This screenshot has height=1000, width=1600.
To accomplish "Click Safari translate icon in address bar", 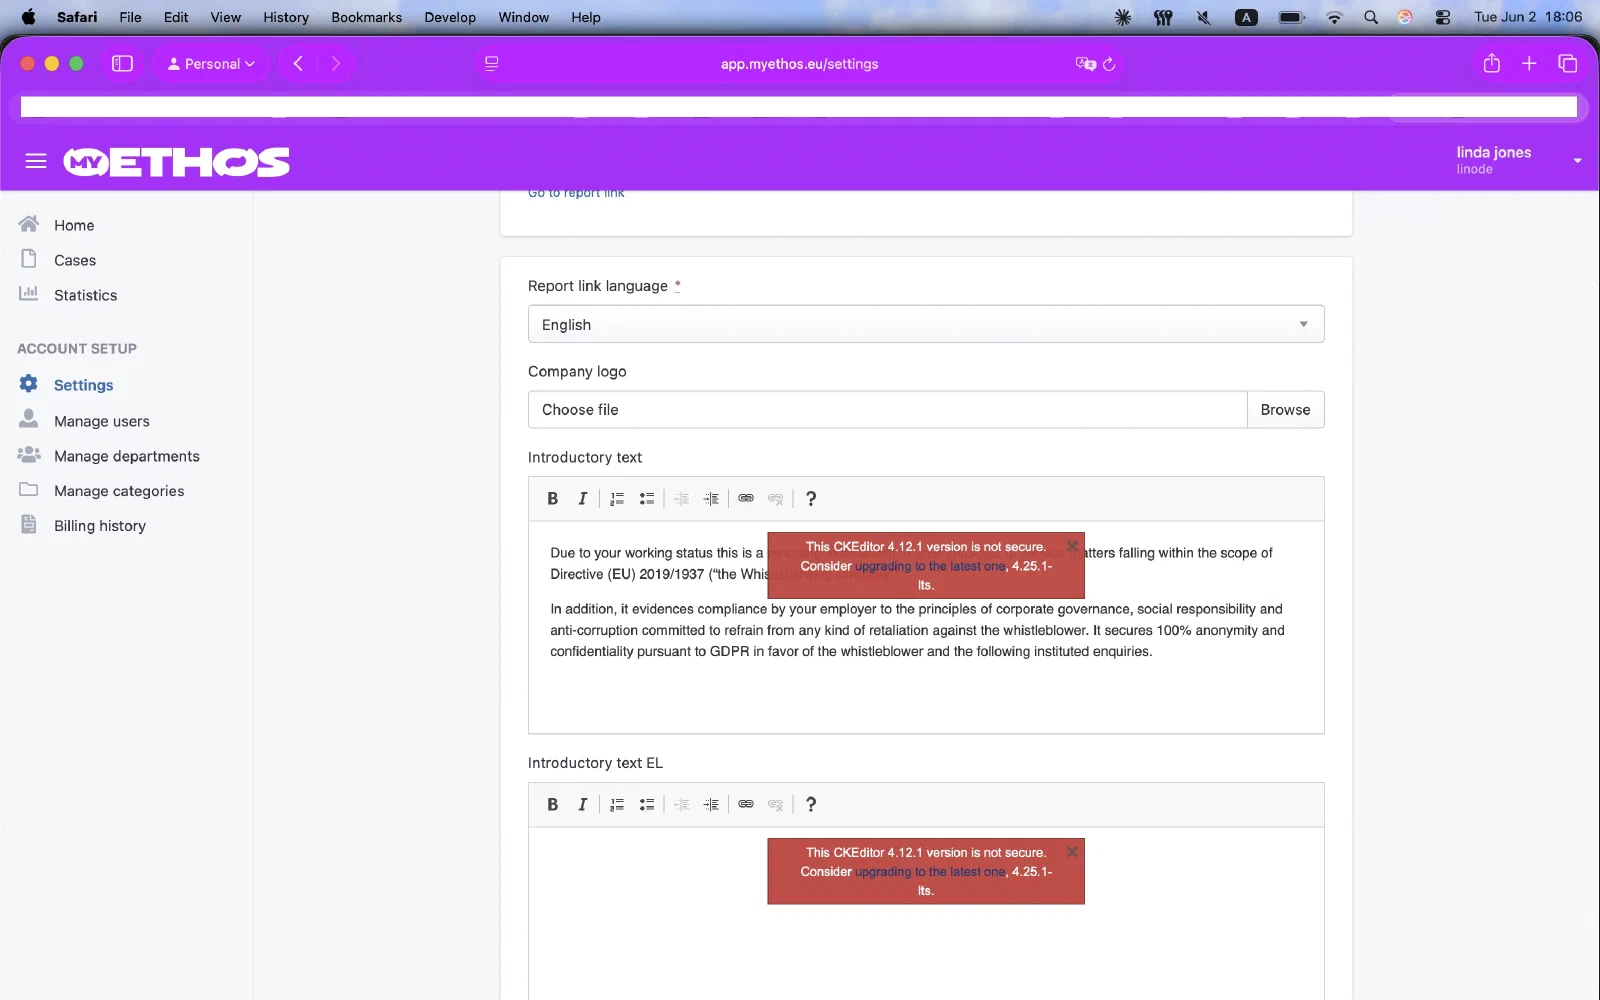I will pyautogui.click(x=1085, y=64).
